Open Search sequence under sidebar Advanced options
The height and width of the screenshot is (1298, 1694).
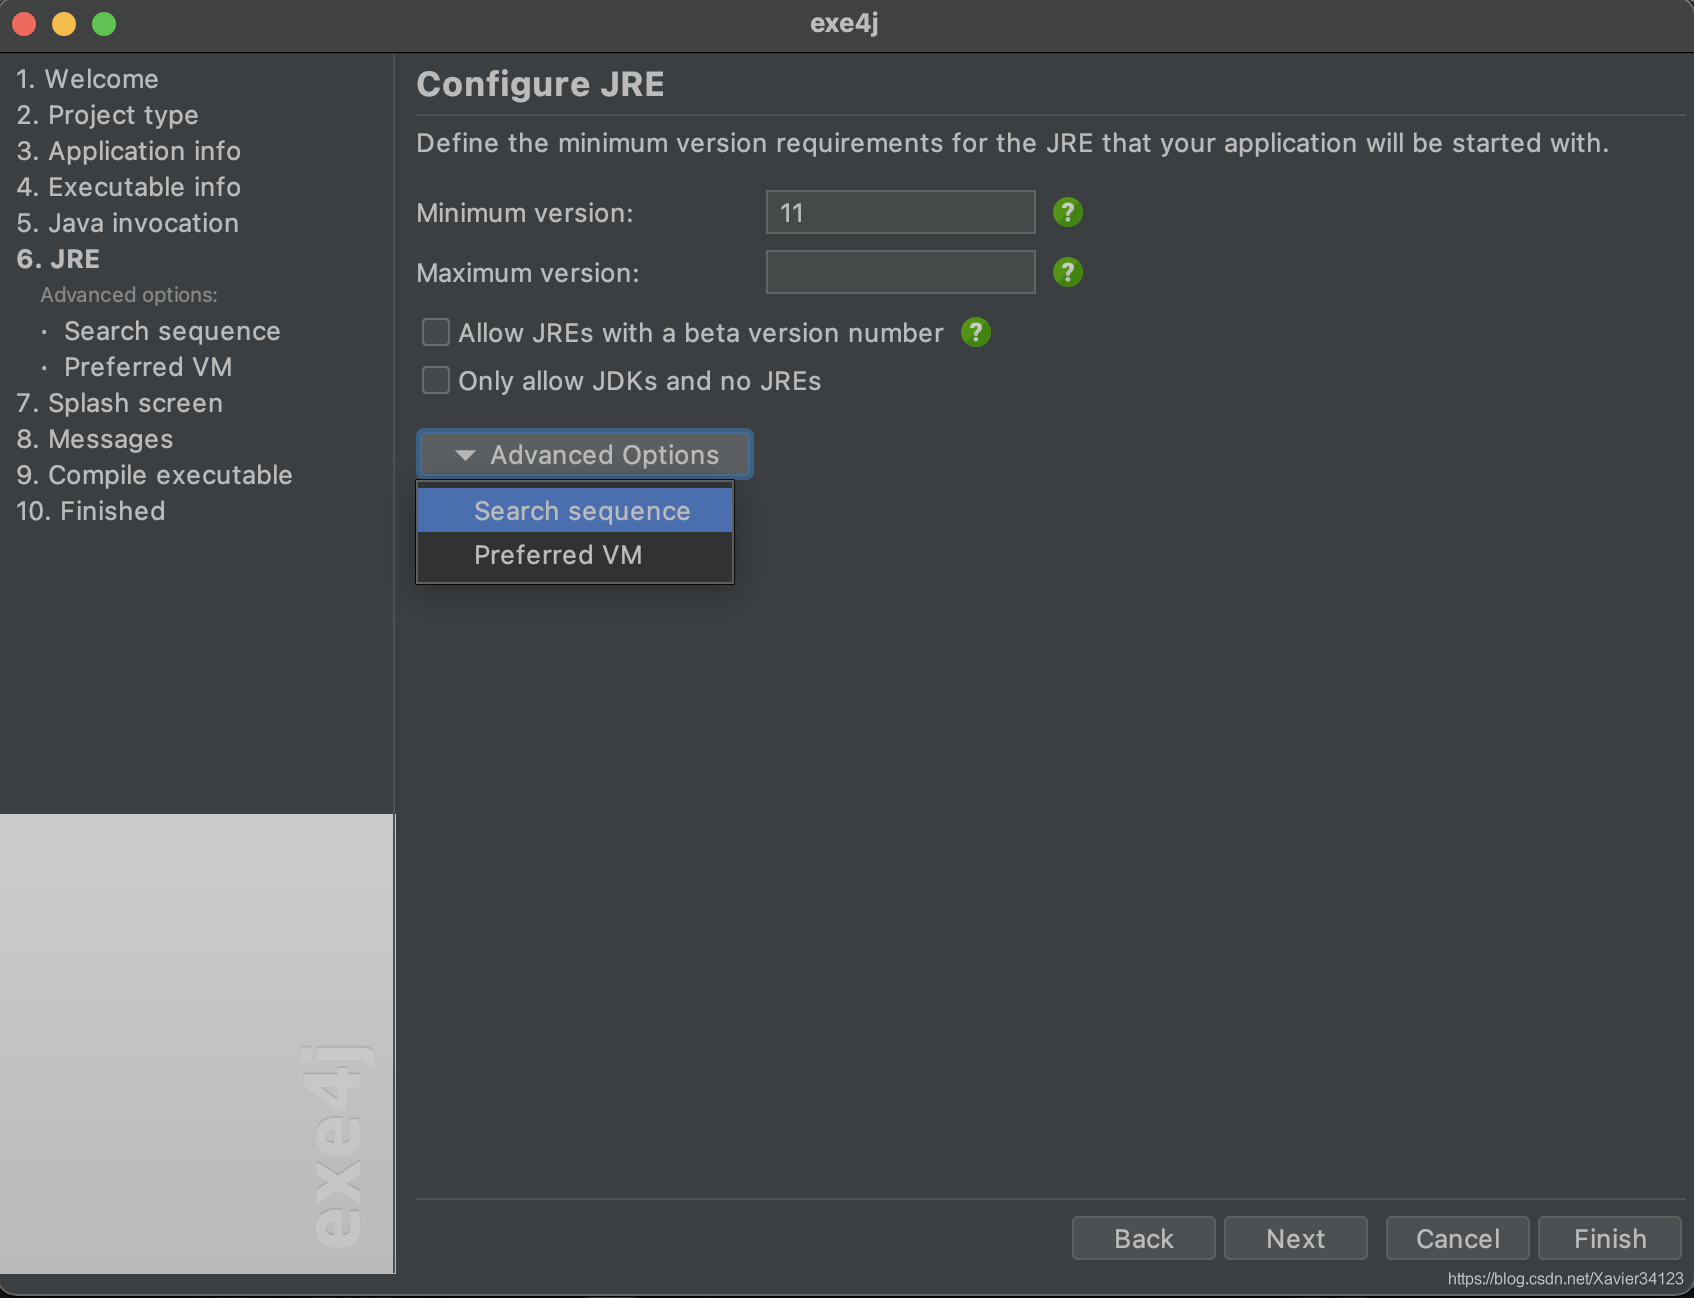click(172, 331)
